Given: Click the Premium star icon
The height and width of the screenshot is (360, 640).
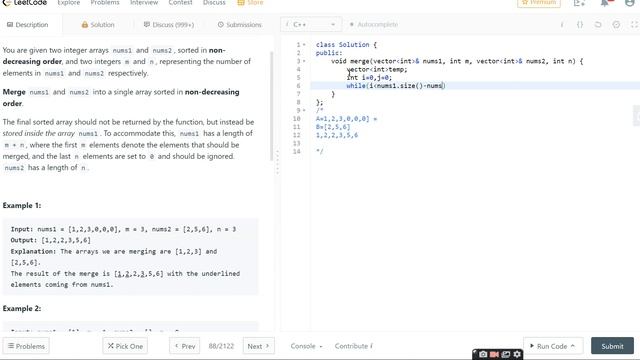Looking at the screenshot, I should pyautogui.click(x=525, y=2).
